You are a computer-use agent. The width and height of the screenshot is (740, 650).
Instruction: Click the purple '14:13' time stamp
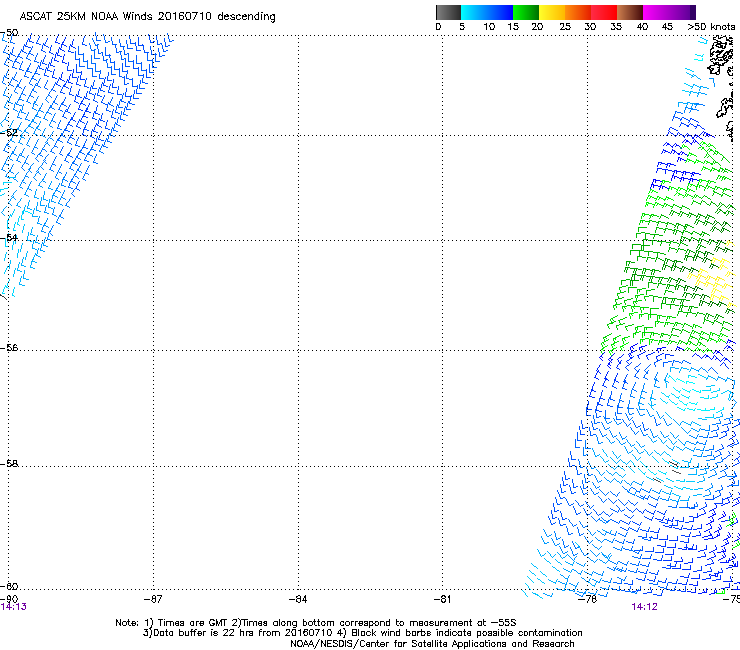(x=14, y=607)
